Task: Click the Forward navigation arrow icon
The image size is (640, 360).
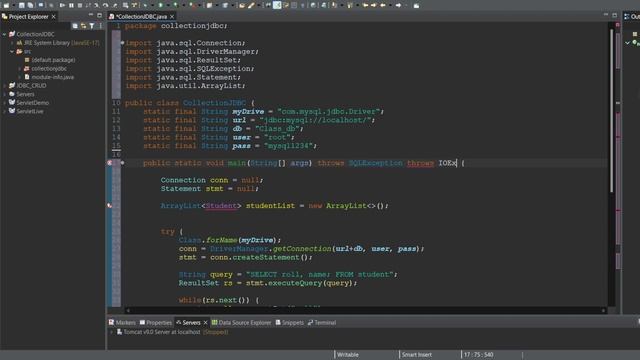Action: pos(399,5)
